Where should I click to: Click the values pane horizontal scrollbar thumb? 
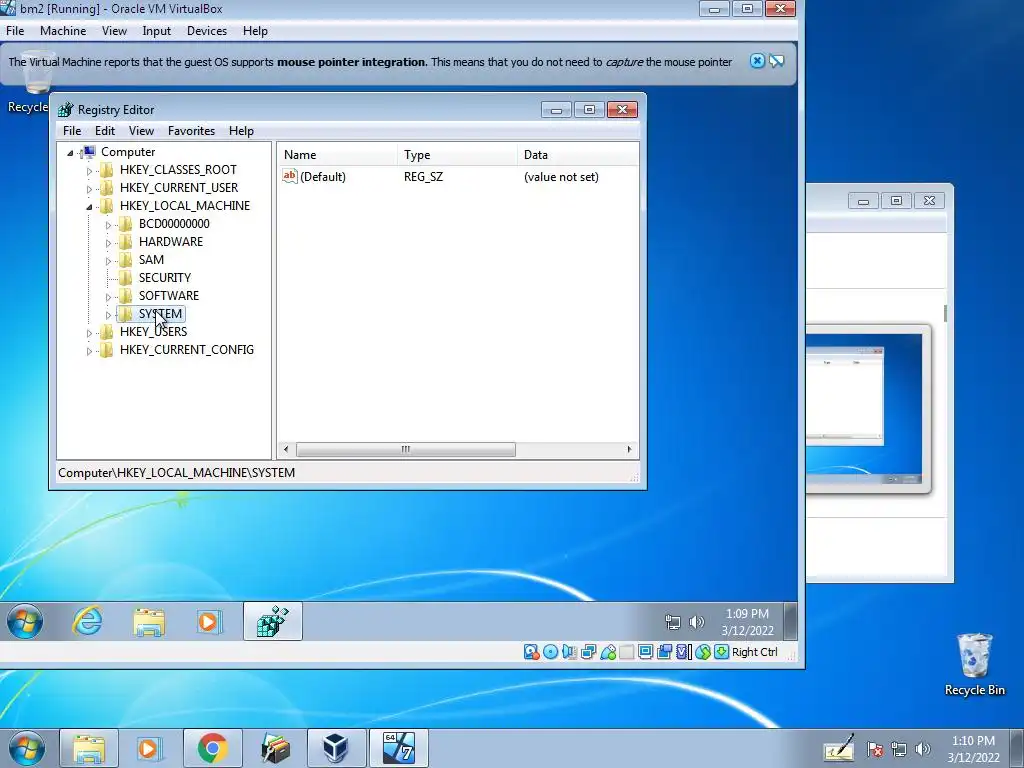[x=406, y=449]
